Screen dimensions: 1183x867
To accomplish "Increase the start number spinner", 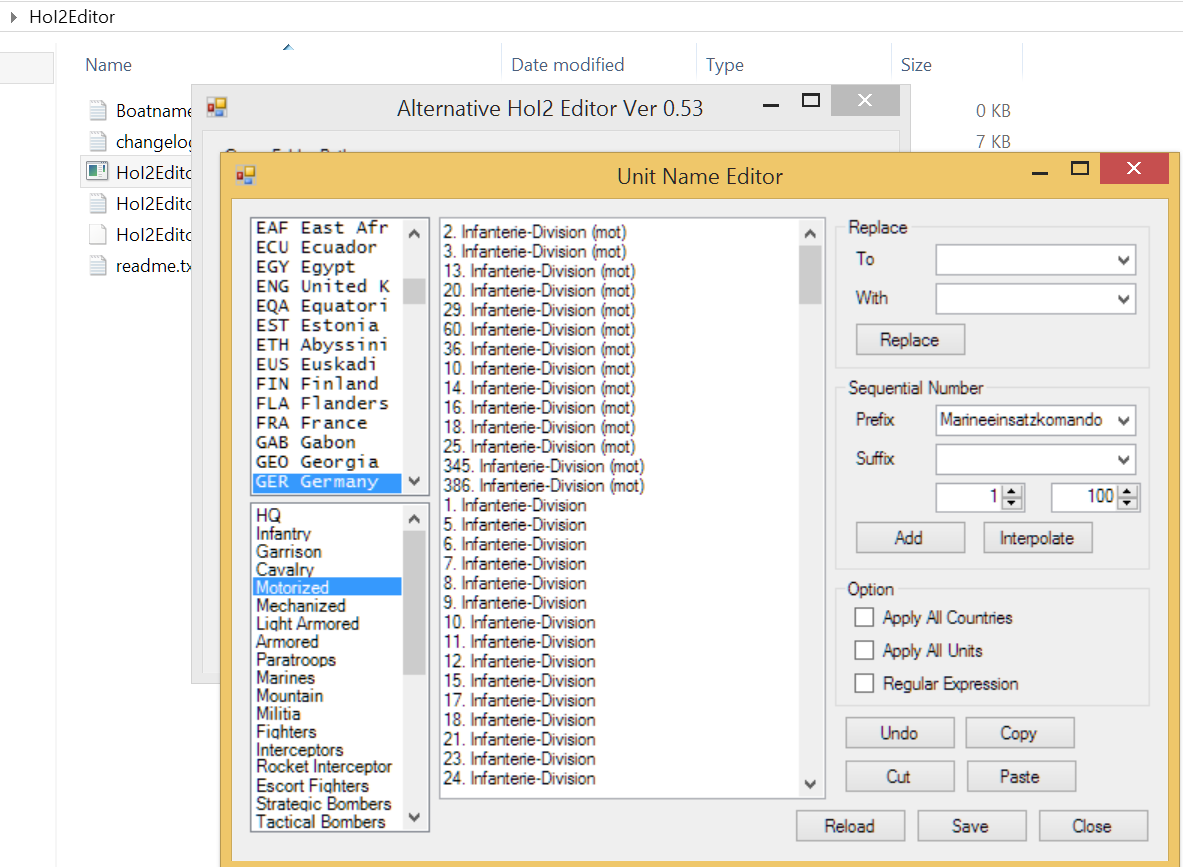I will [x=1012, y=490].
